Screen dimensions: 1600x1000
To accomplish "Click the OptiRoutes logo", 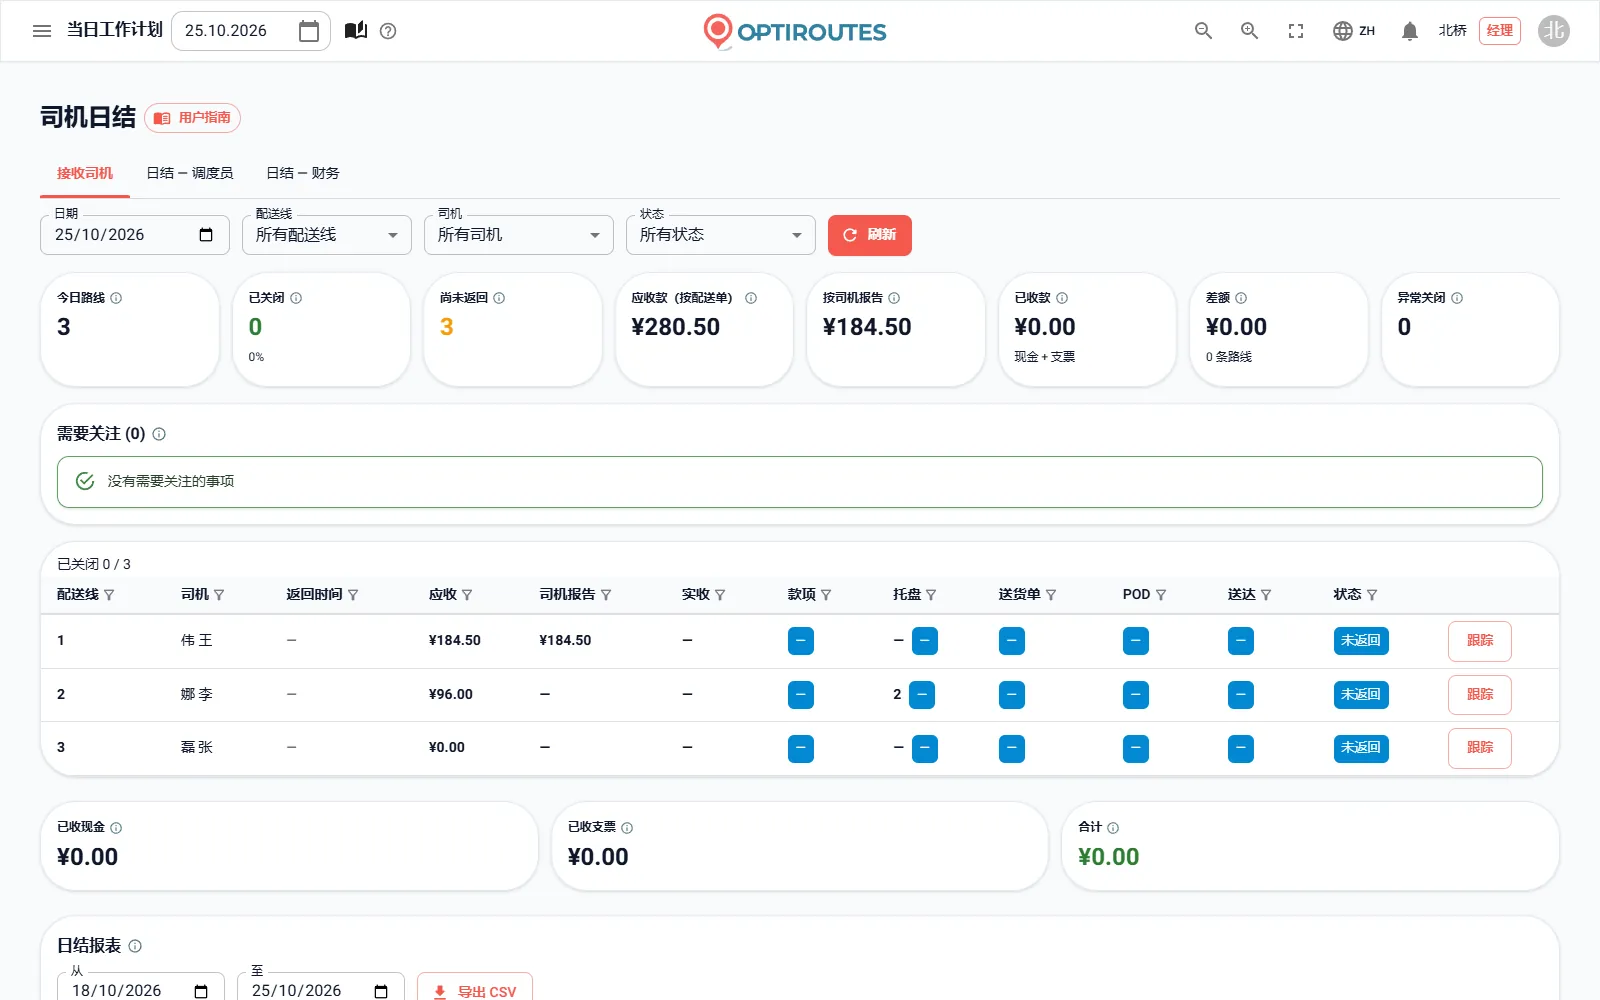I will (x=795, y=31).
